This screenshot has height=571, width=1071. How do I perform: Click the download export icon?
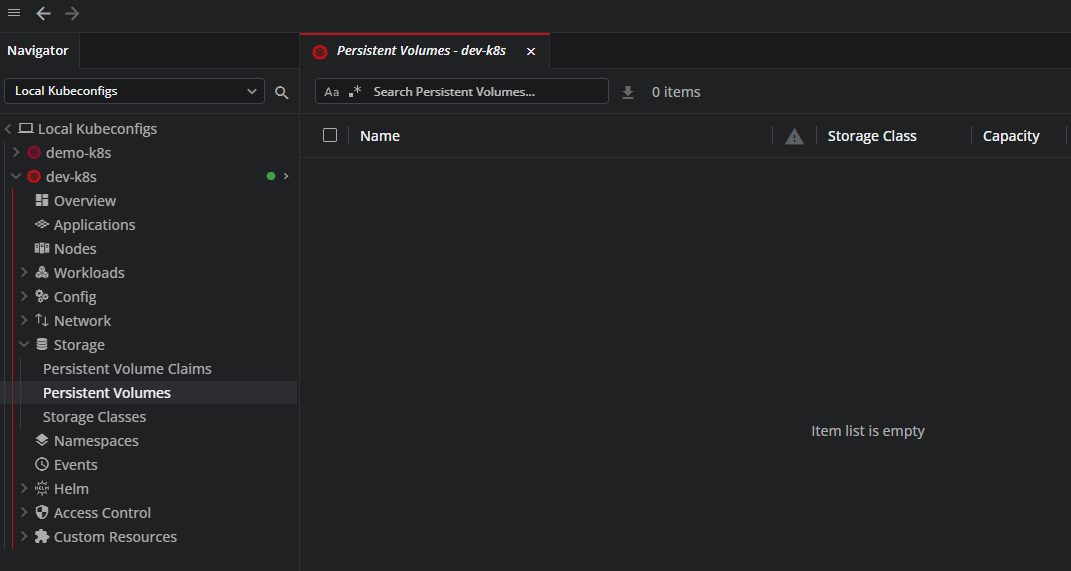pos(628,92)
